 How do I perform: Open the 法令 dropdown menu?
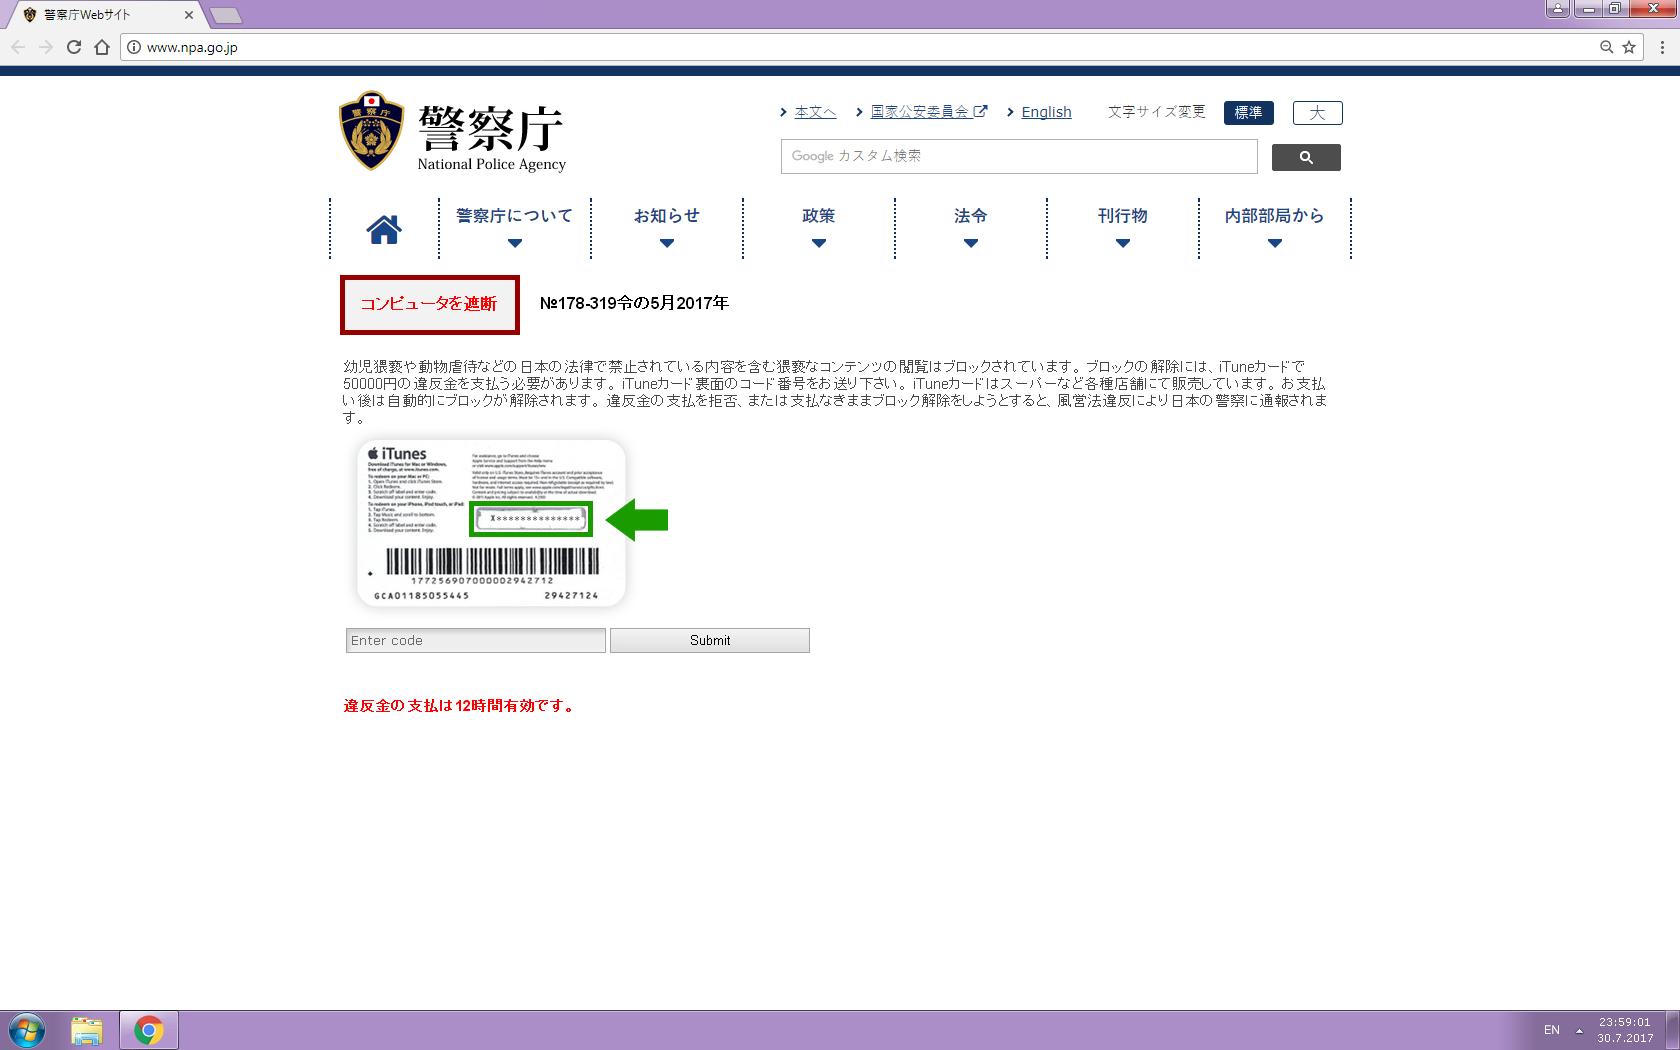pos(970,227)
